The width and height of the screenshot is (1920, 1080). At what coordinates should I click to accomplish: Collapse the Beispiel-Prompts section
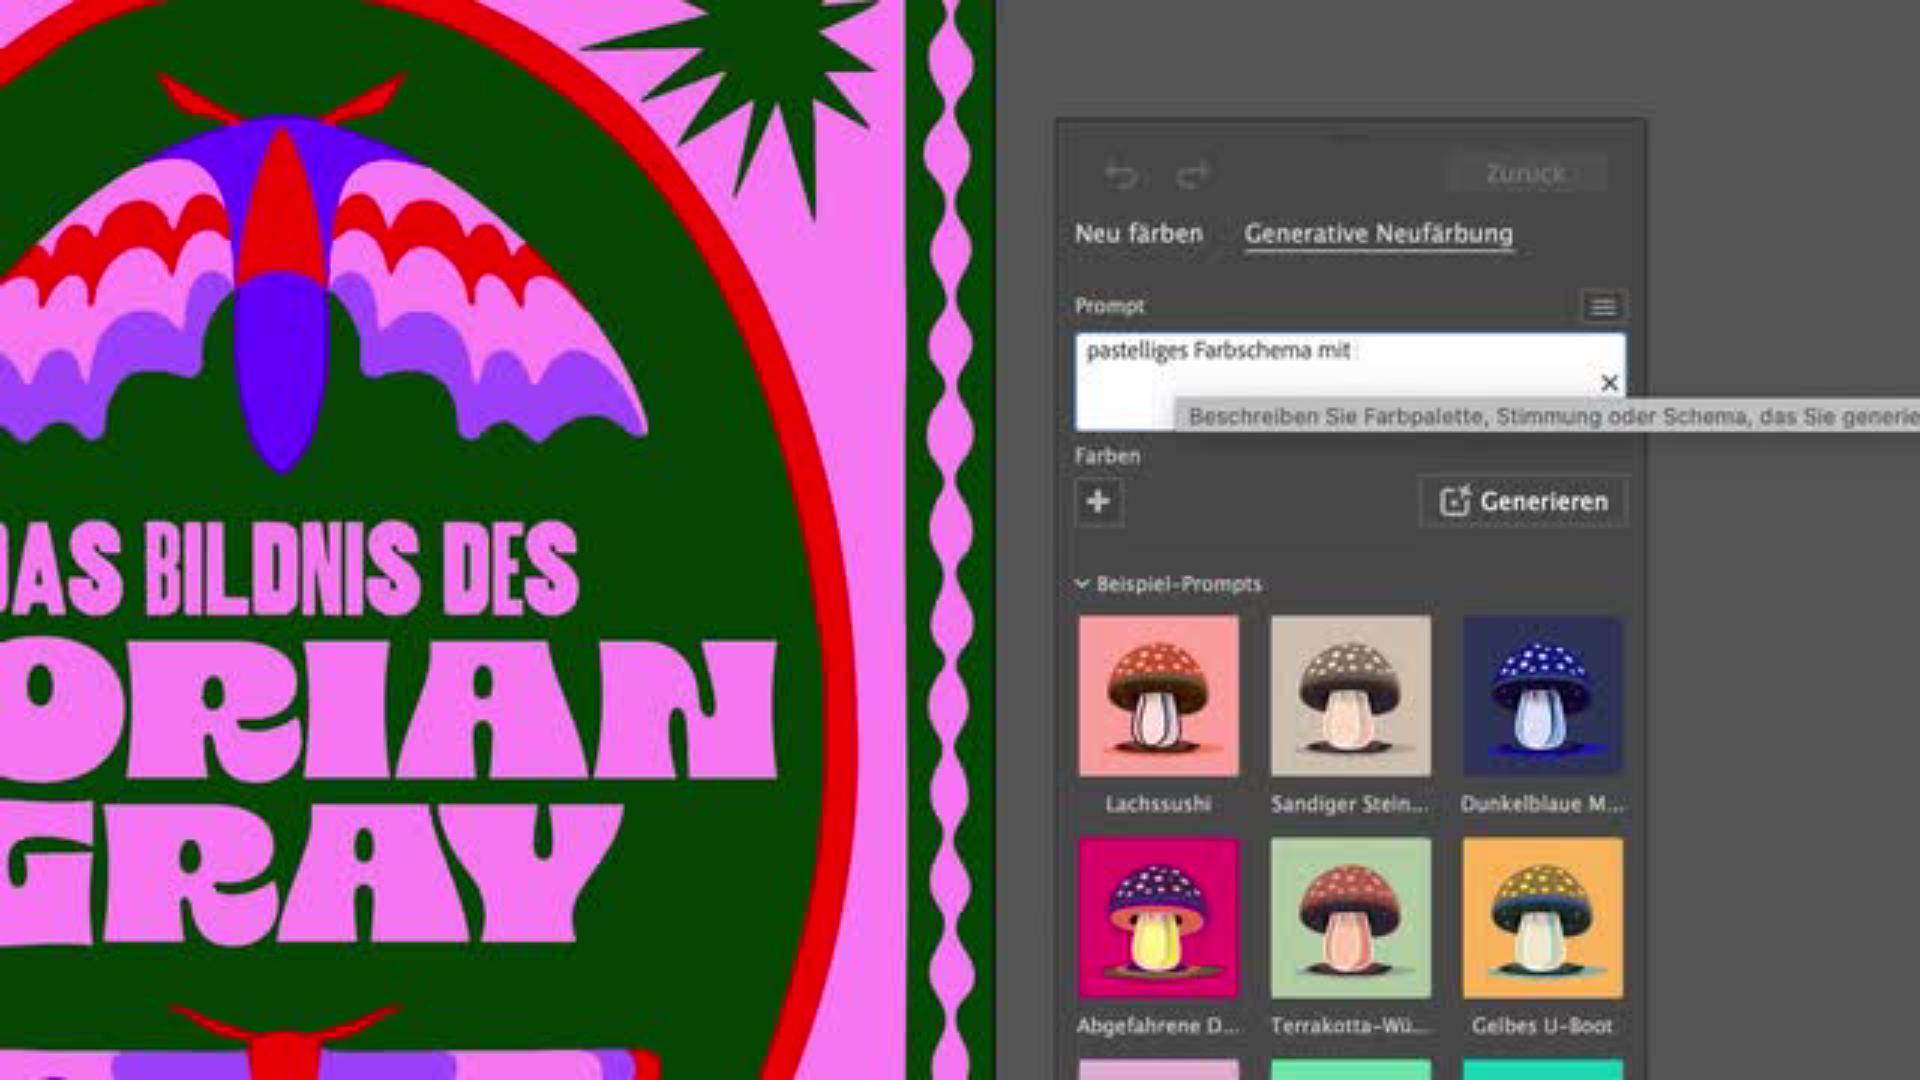coord(1082,583)
